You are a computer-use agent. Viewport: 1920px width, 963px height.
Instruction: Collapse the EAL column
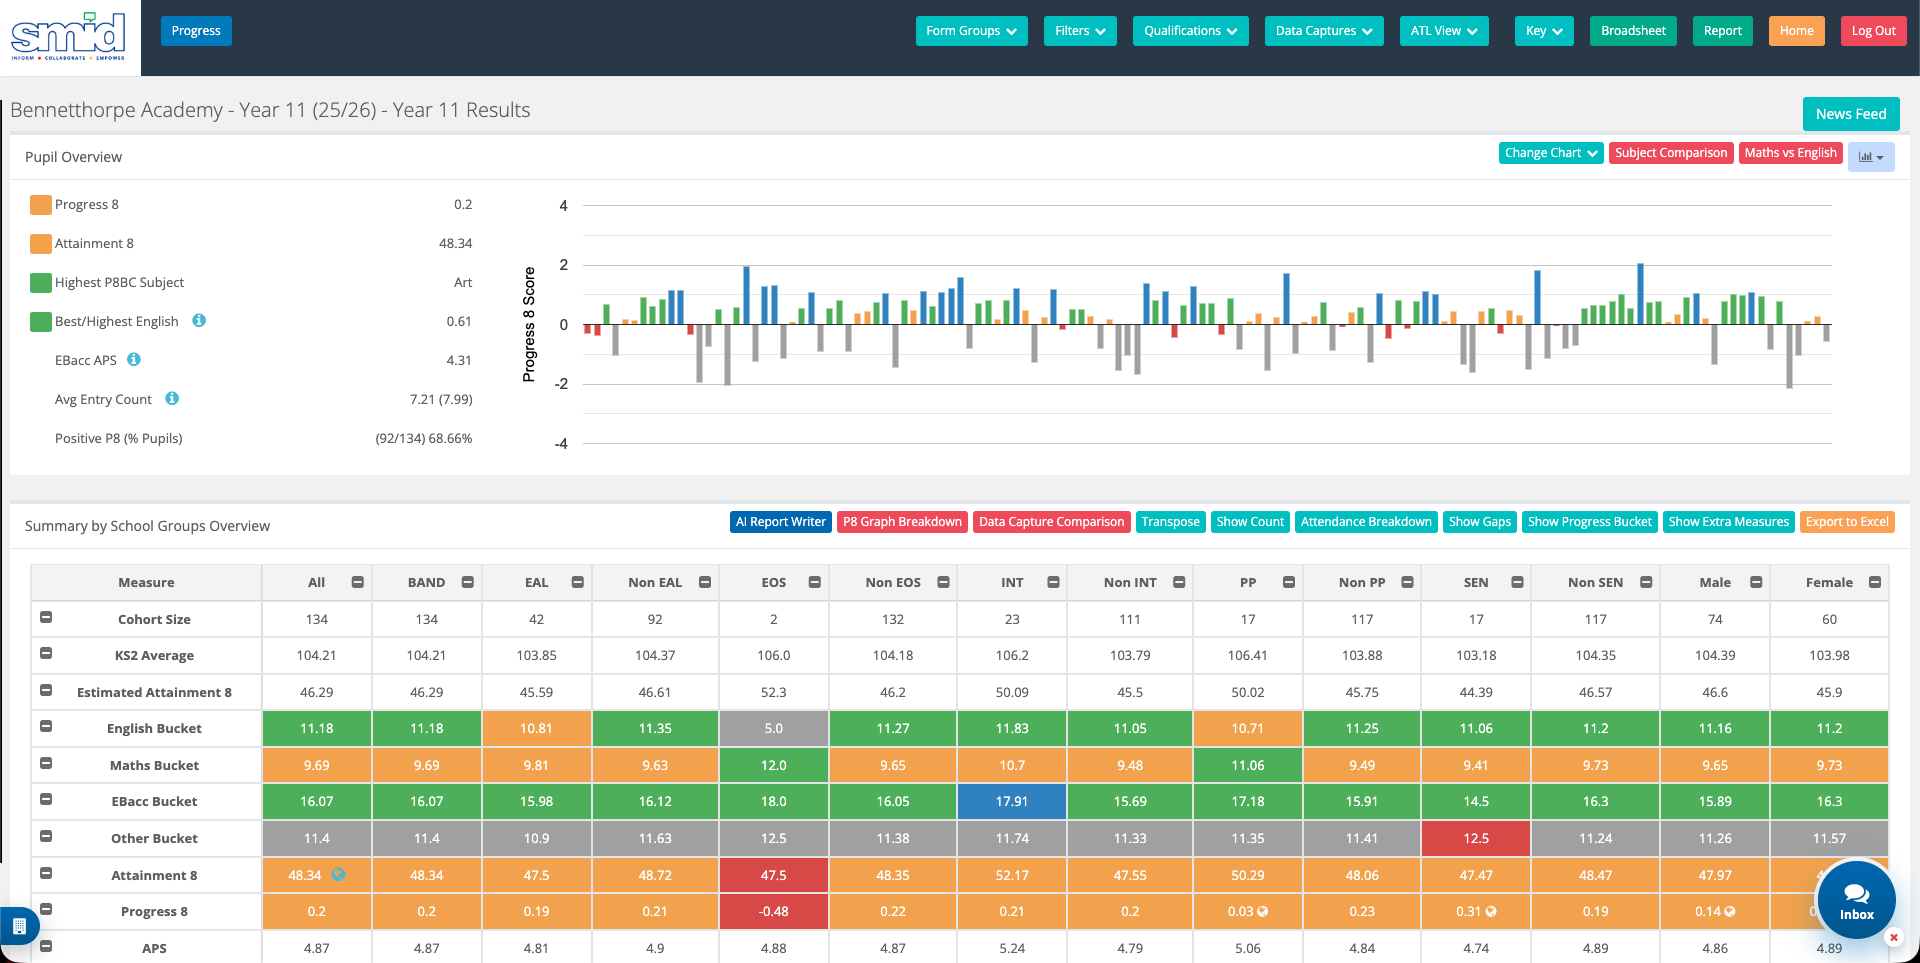(577, 582)
